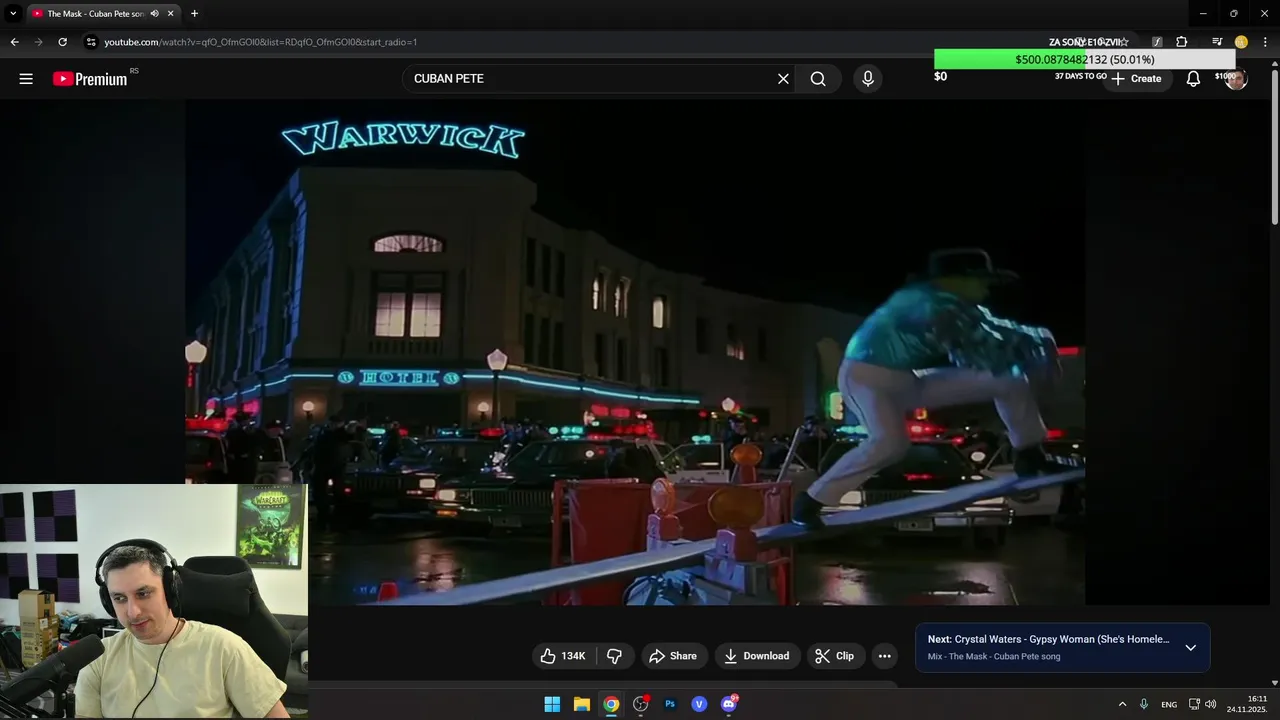Open the Windows Start menu

click(552, 704)
